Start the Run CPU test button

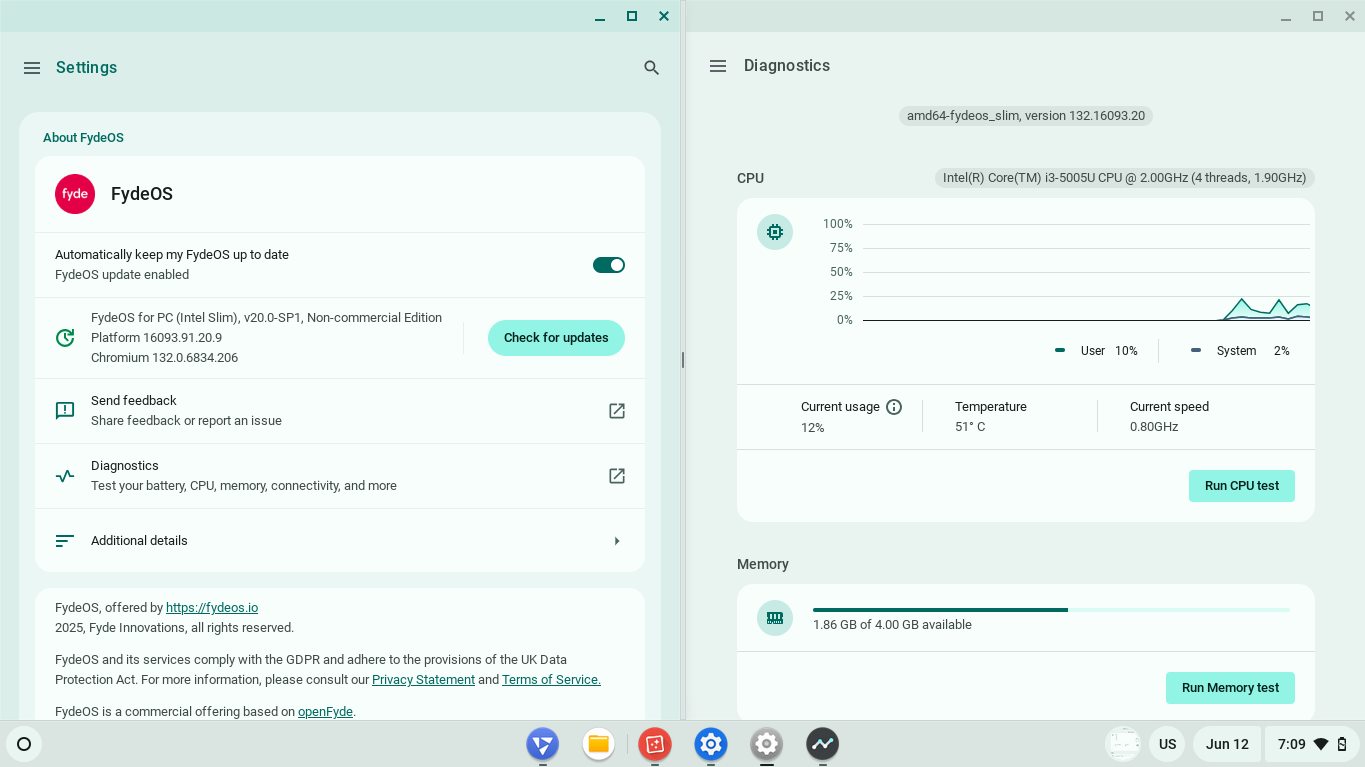pos(1241,486)
